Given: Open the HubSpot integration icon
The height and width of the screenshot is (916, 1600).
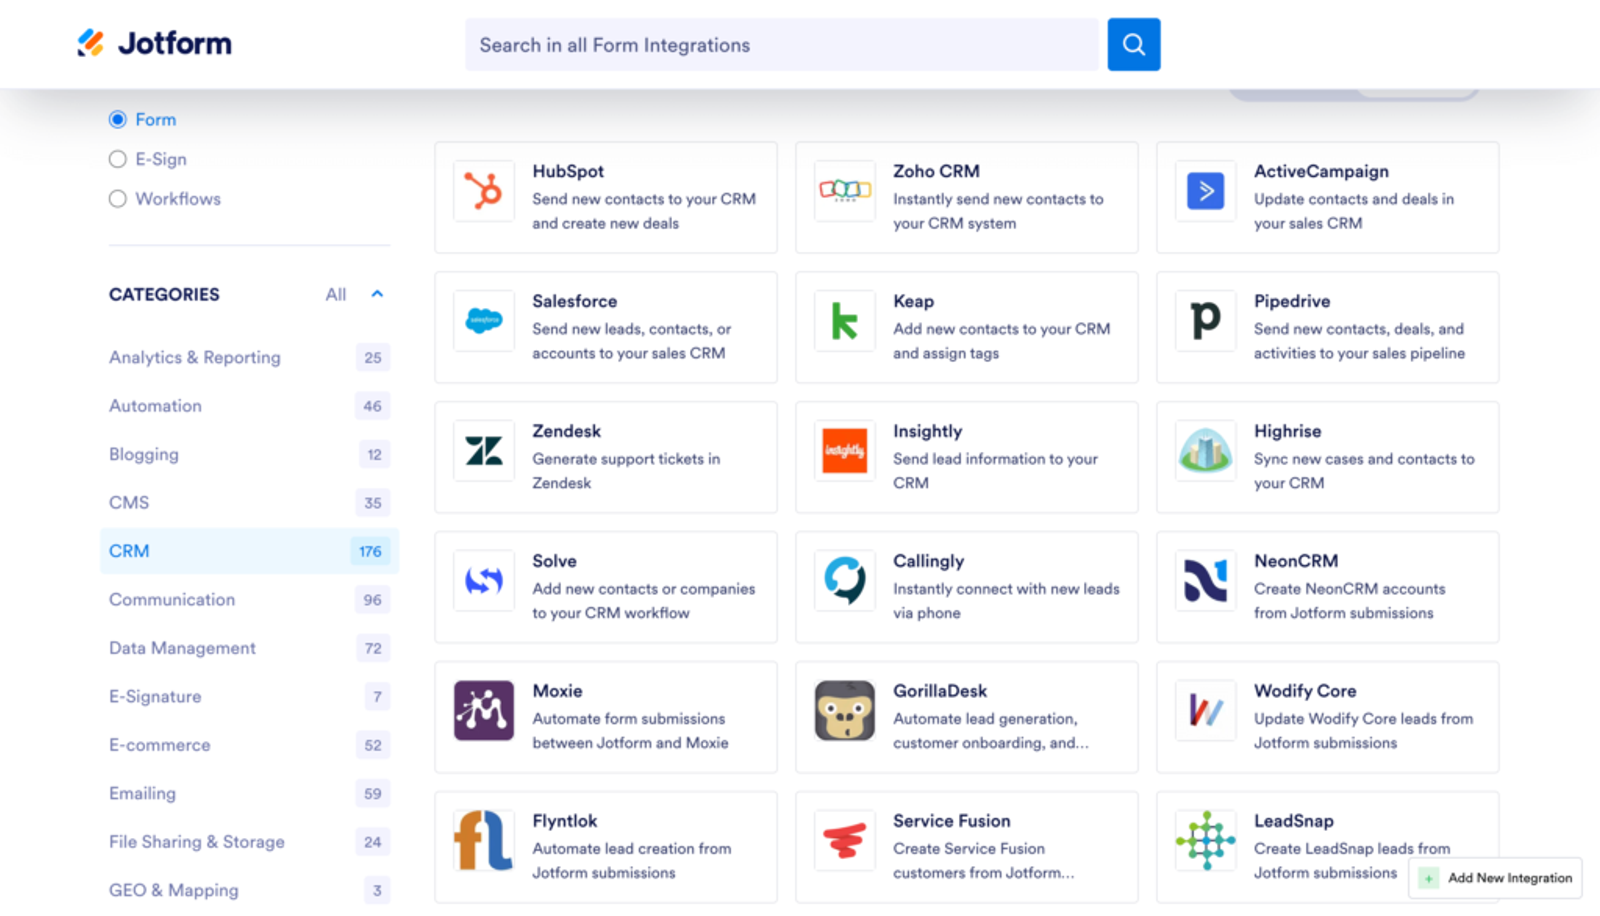Looking at the screenshot, I should tap(484, 190).
